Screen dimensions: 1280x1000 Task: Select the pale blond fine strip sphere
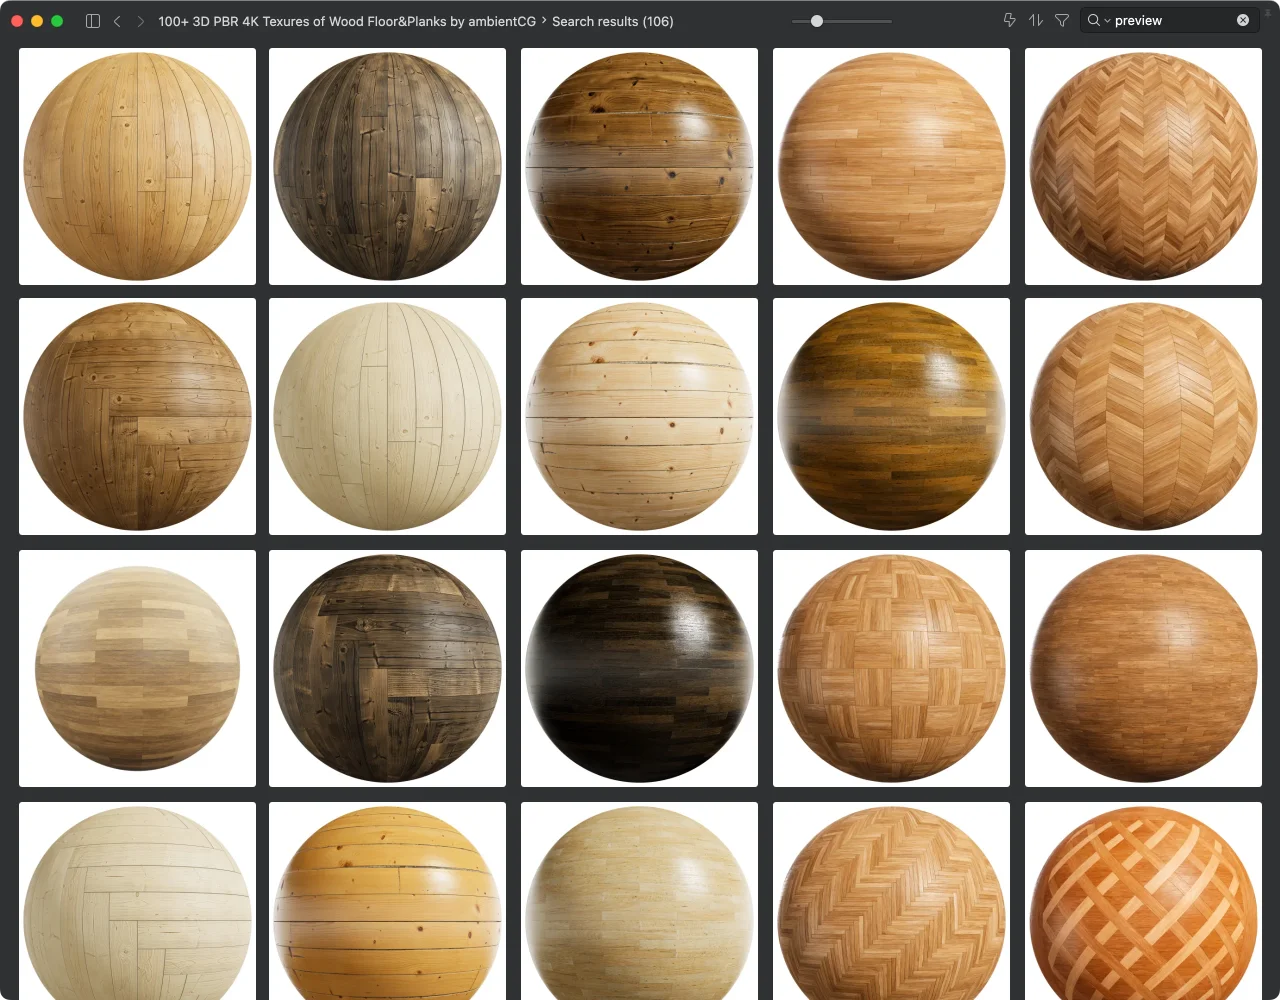[639, 901]
